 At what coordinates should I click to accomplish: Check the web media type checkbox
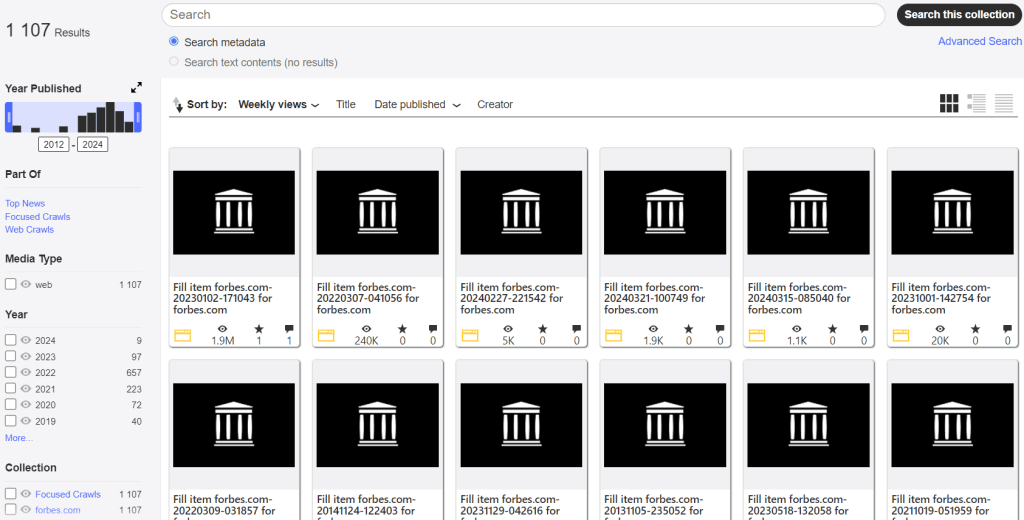pyautogui.click(x=10, y=284)
